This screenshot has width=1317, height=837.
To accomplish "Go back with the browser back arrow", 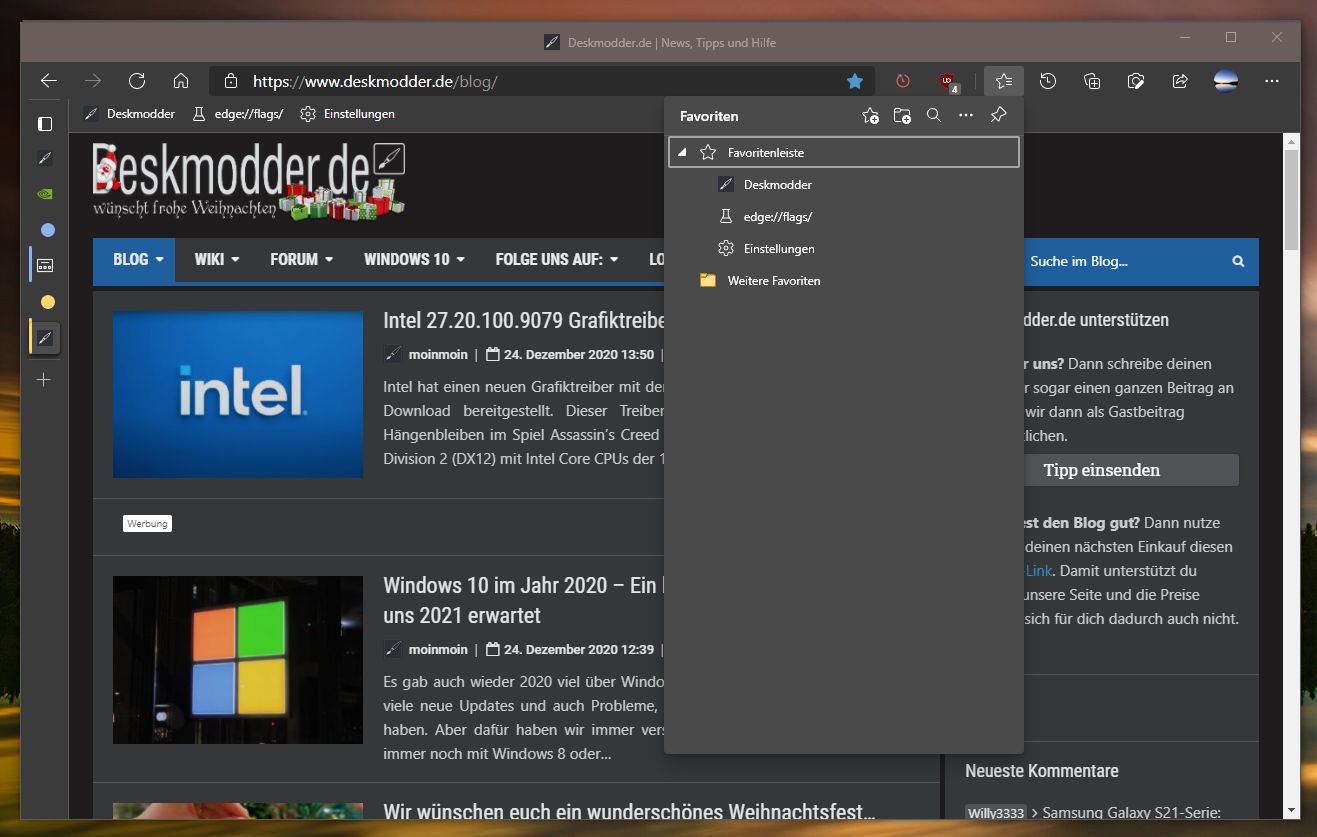I will (x=48, y=81).
